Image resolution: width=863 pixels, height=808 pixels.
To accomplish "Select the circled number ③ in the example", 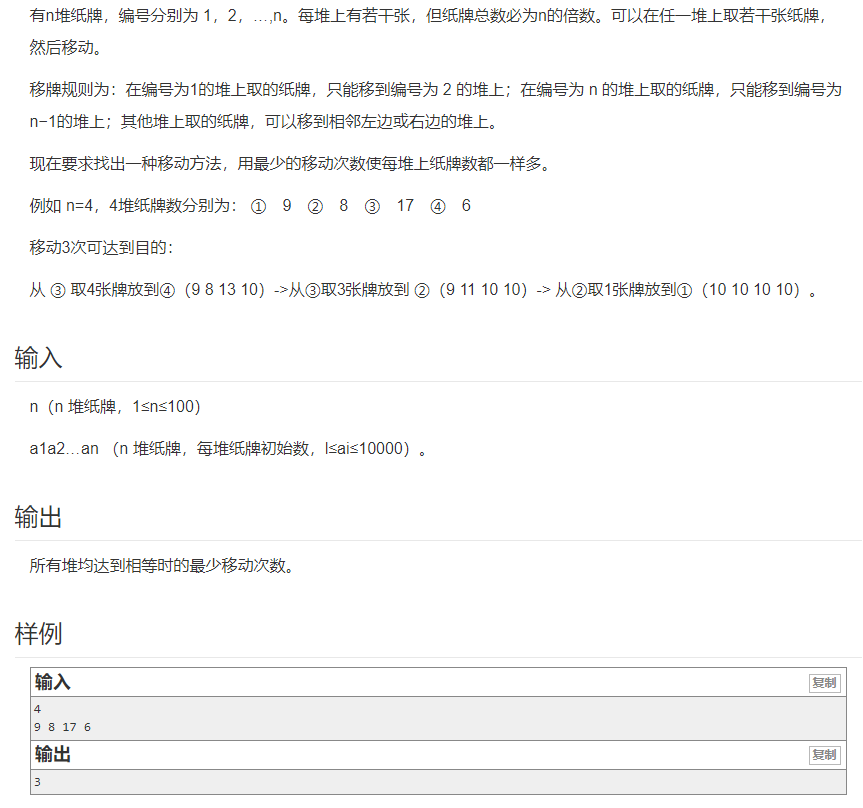I will point(371,207).
